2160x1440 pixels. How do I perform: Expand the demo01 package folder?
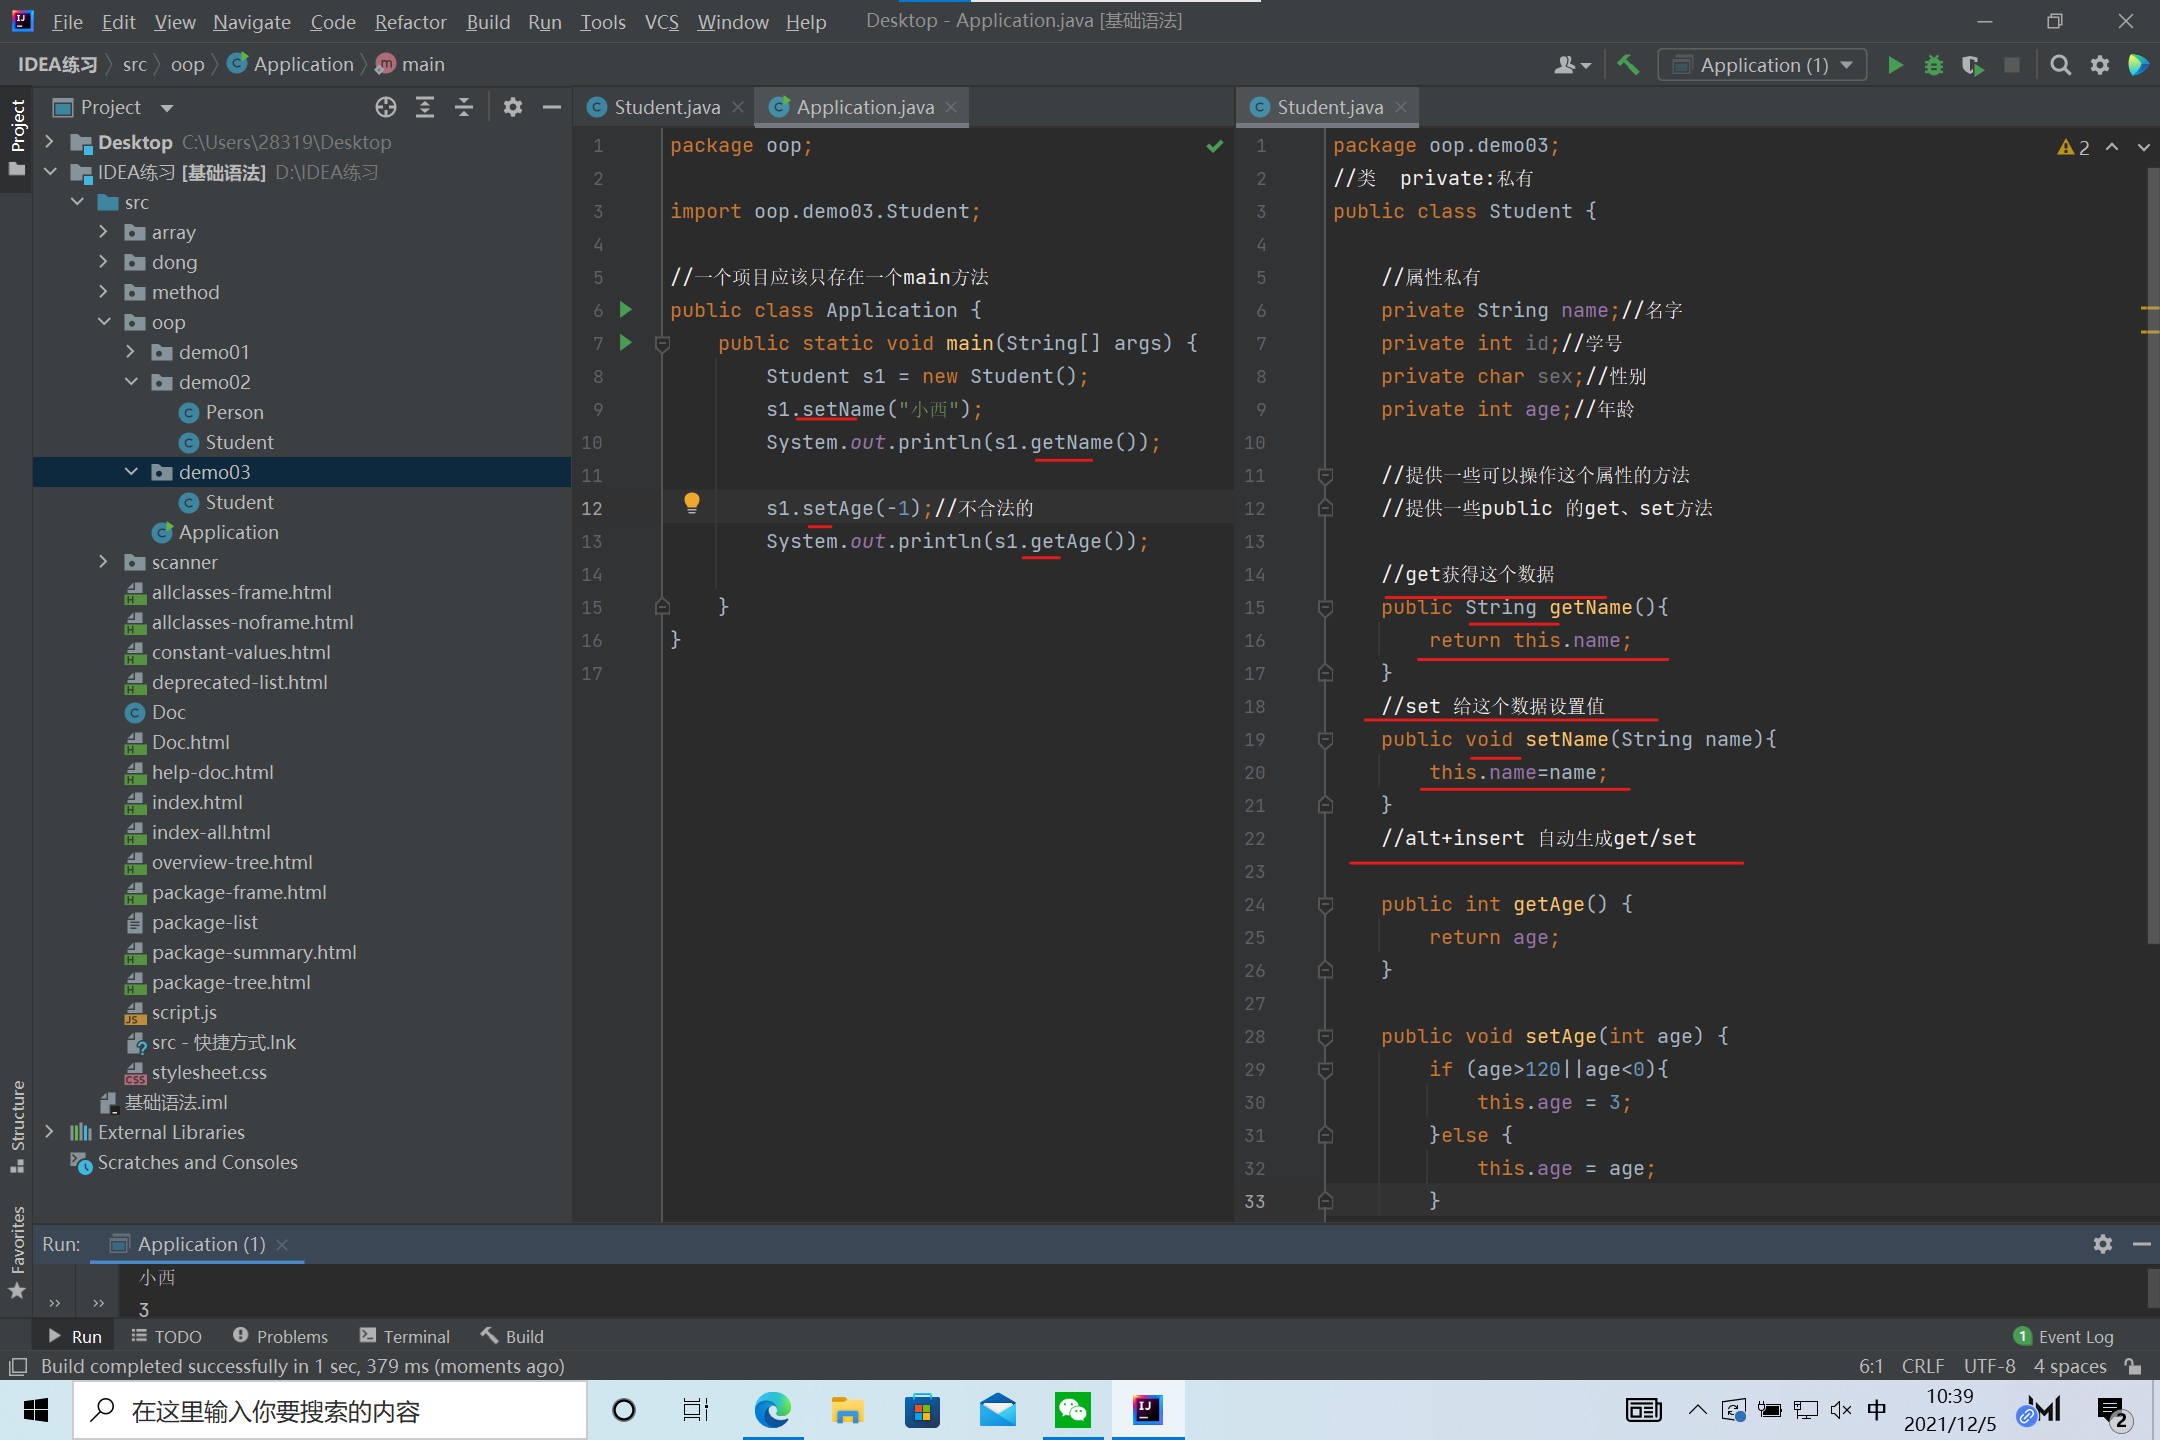[131, 352]
